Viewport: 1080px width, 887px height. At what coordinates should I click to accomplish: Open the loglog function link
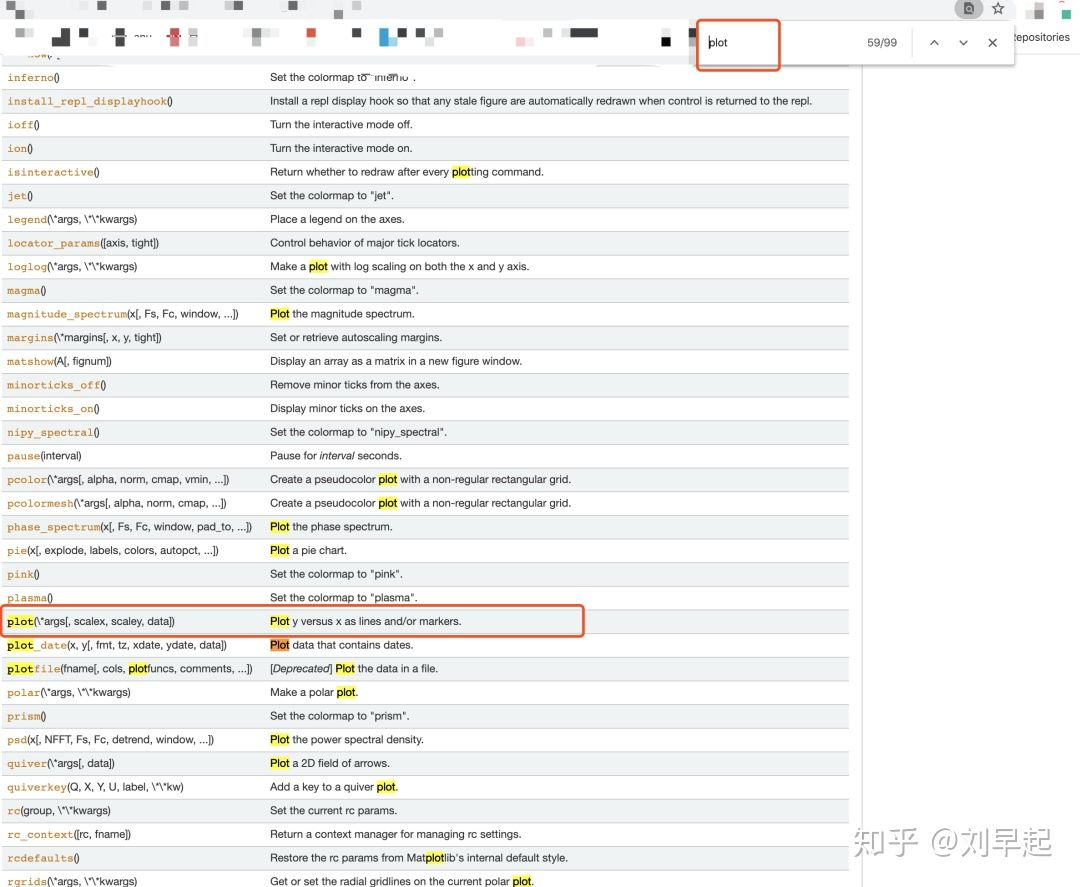pos(27,267)
